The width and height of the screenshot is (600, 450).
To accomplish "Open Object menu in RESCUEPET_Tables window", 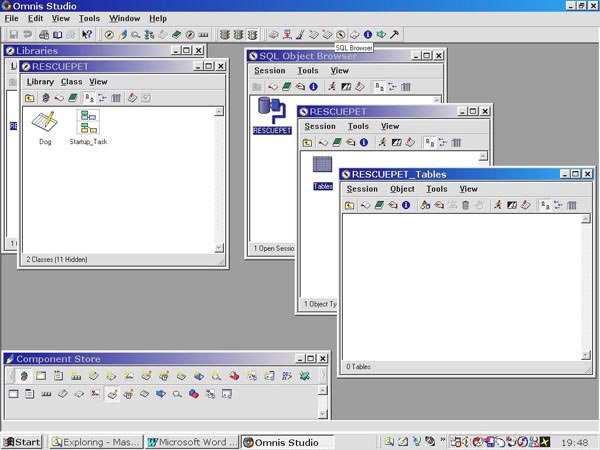I will tap(402, 189).
